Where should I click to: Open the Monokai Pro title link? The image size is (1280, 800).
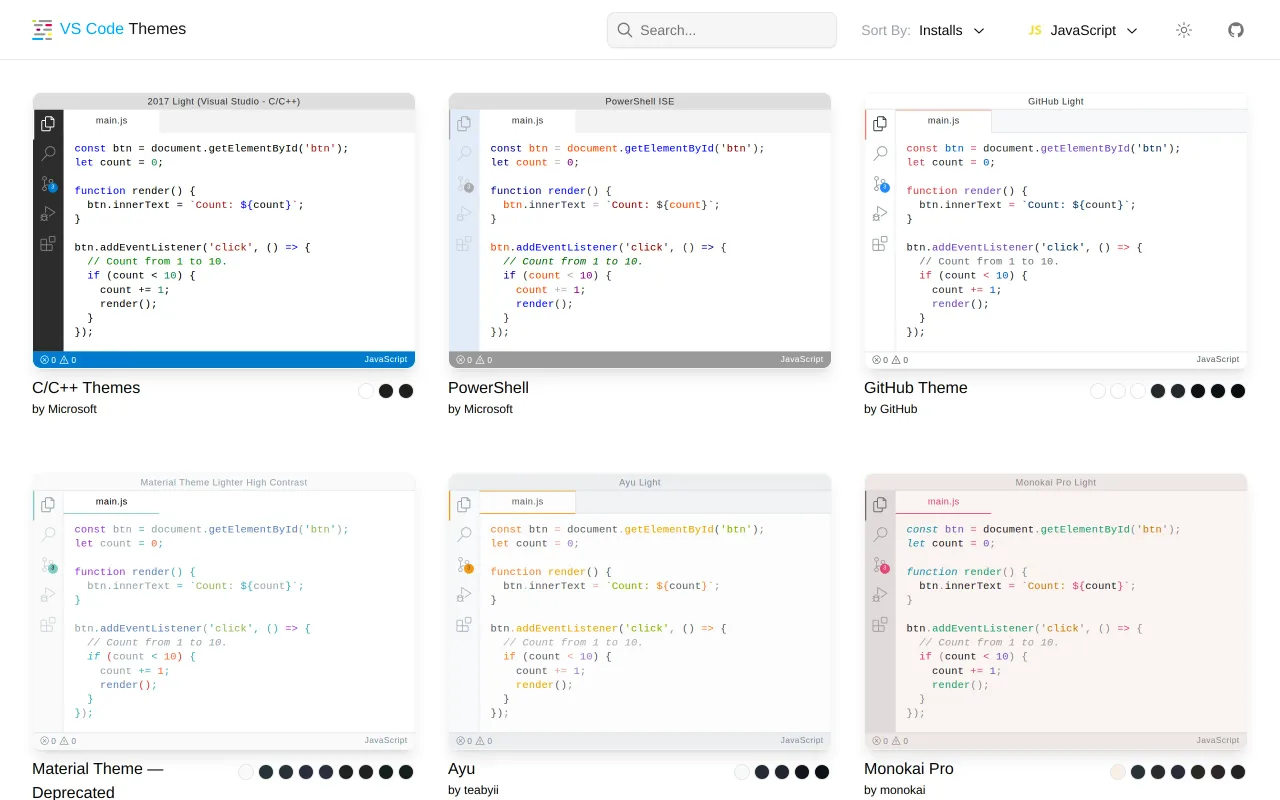click(x=909, y=769)
